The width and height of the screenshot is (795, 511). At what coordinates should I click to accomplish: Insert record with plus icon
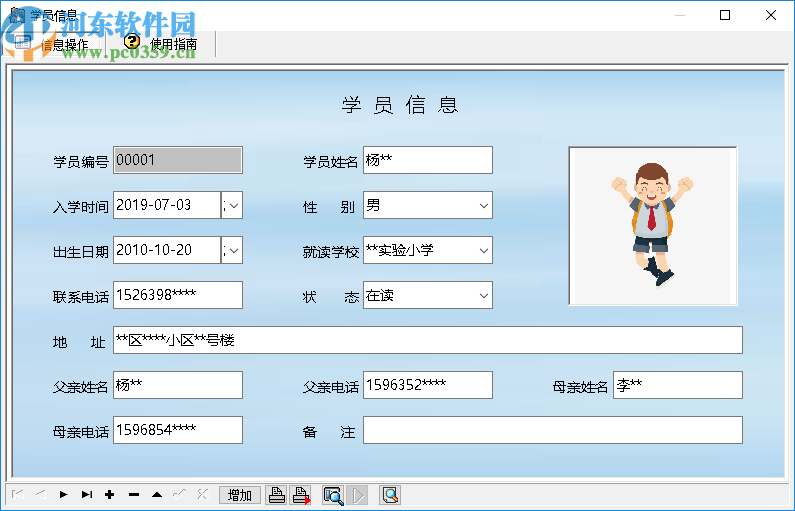click(110, 494)
